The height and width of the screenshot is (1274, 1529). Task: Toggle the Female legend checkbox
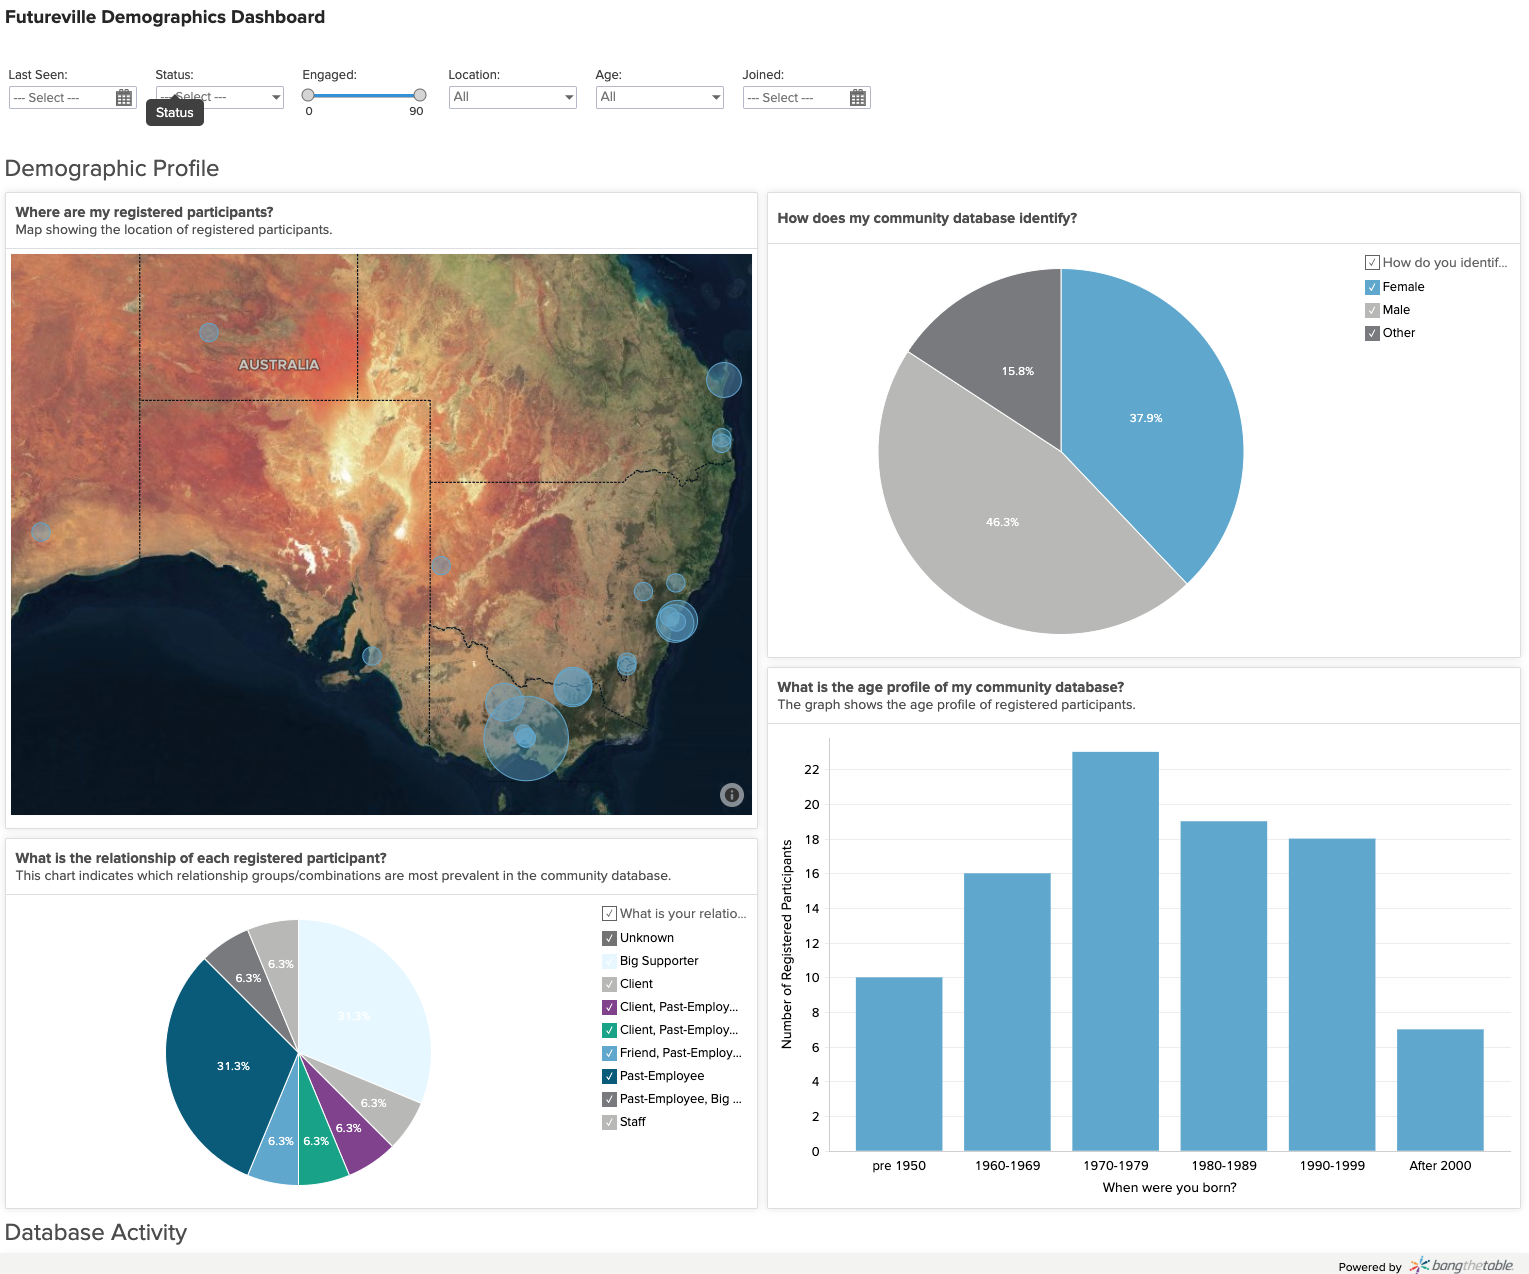1372,287
